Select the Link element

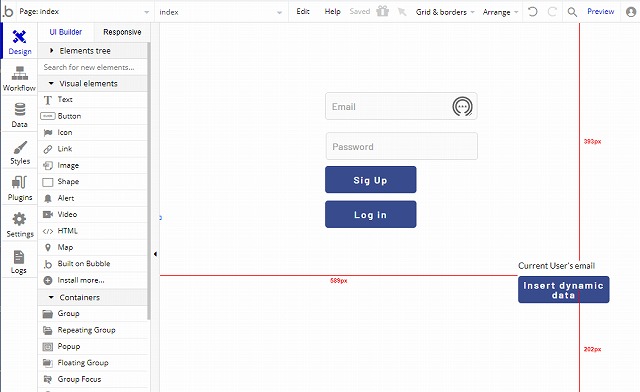click(x=93, y=149)
